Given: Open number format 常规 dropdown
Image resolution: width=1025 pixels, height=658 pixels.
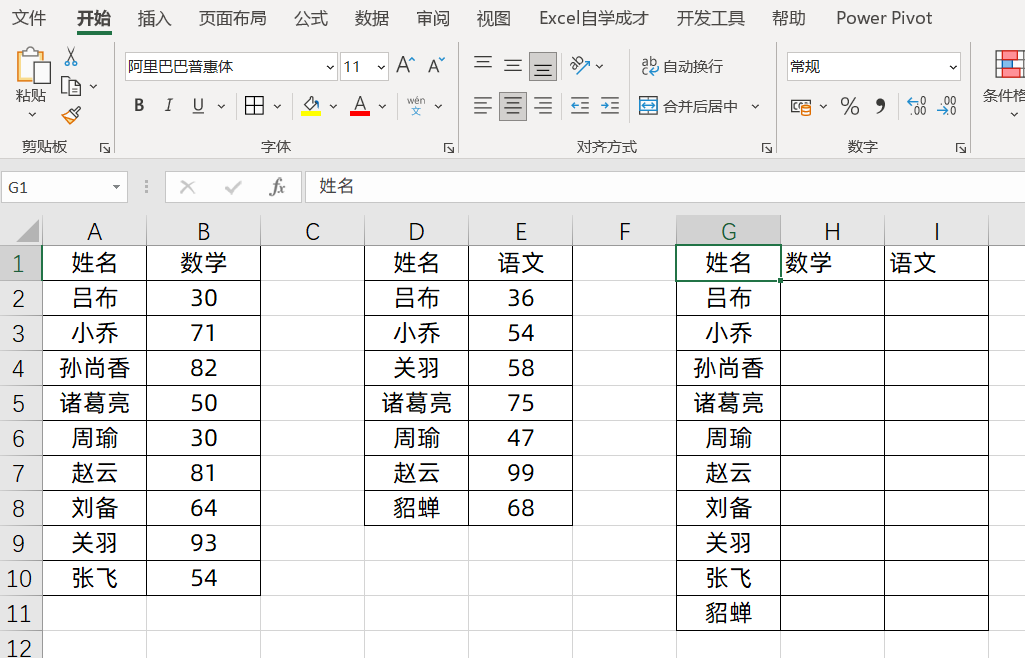Looking at the screenshot, I should coord(953,67).
